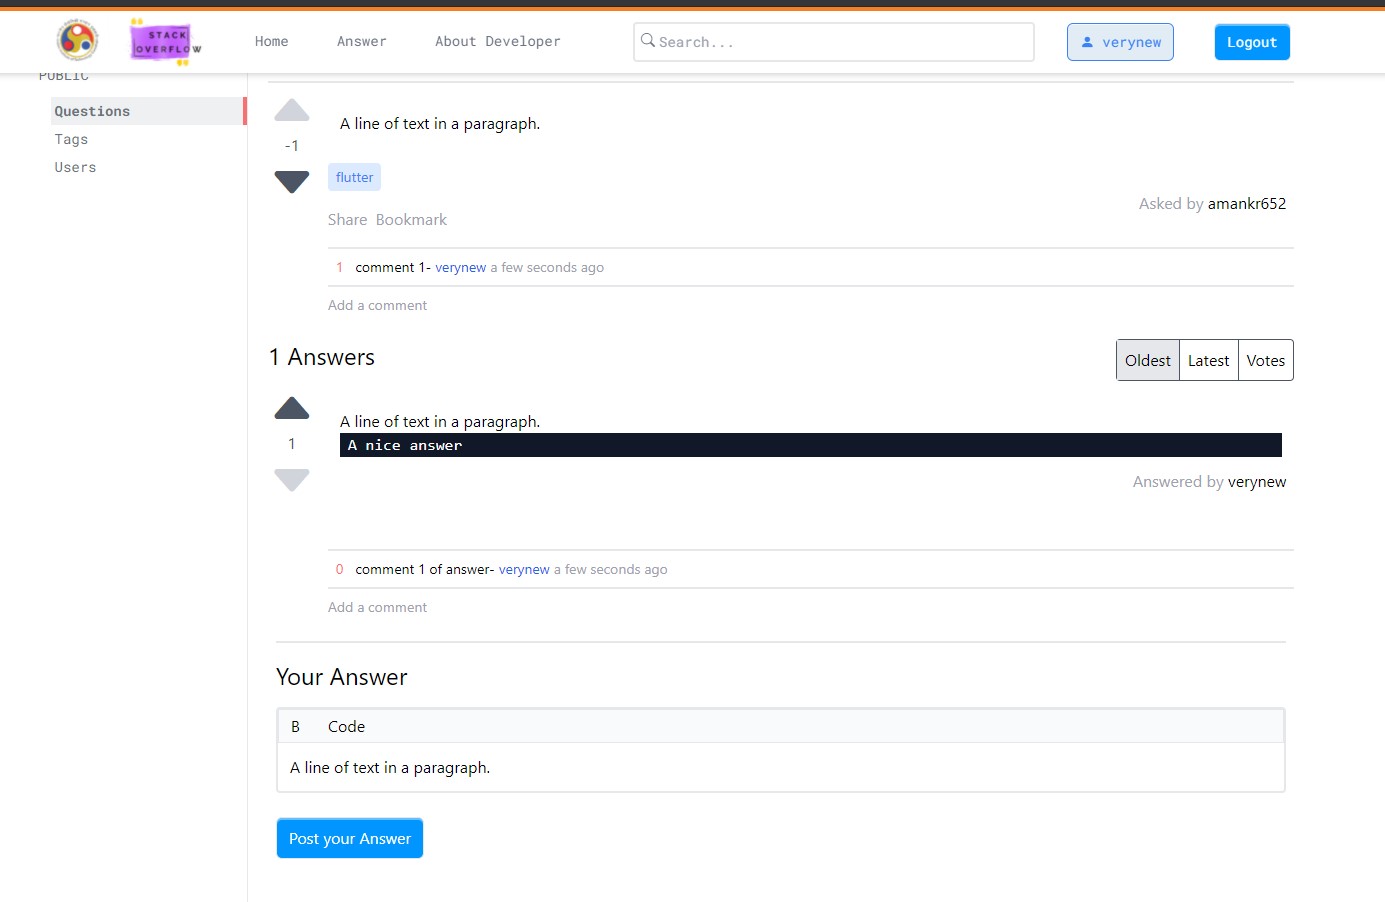1385x902 pixels.
Task: Click the 'Your Answer' heading
Action: 342,677
